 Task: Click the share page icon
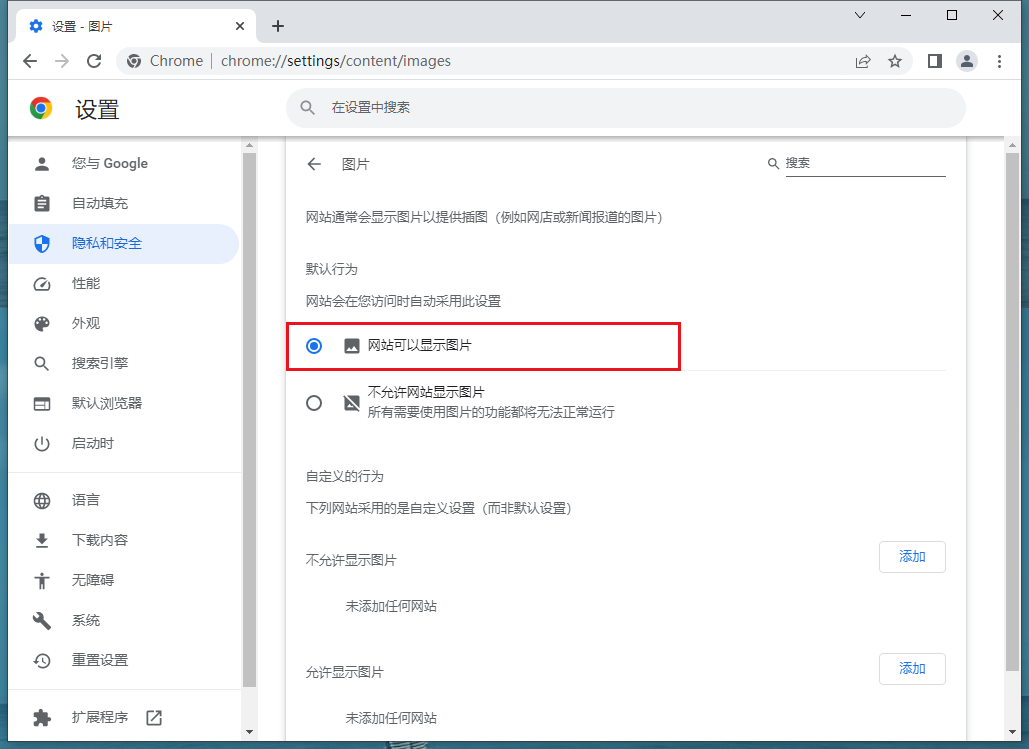click(x=863, y=61)
